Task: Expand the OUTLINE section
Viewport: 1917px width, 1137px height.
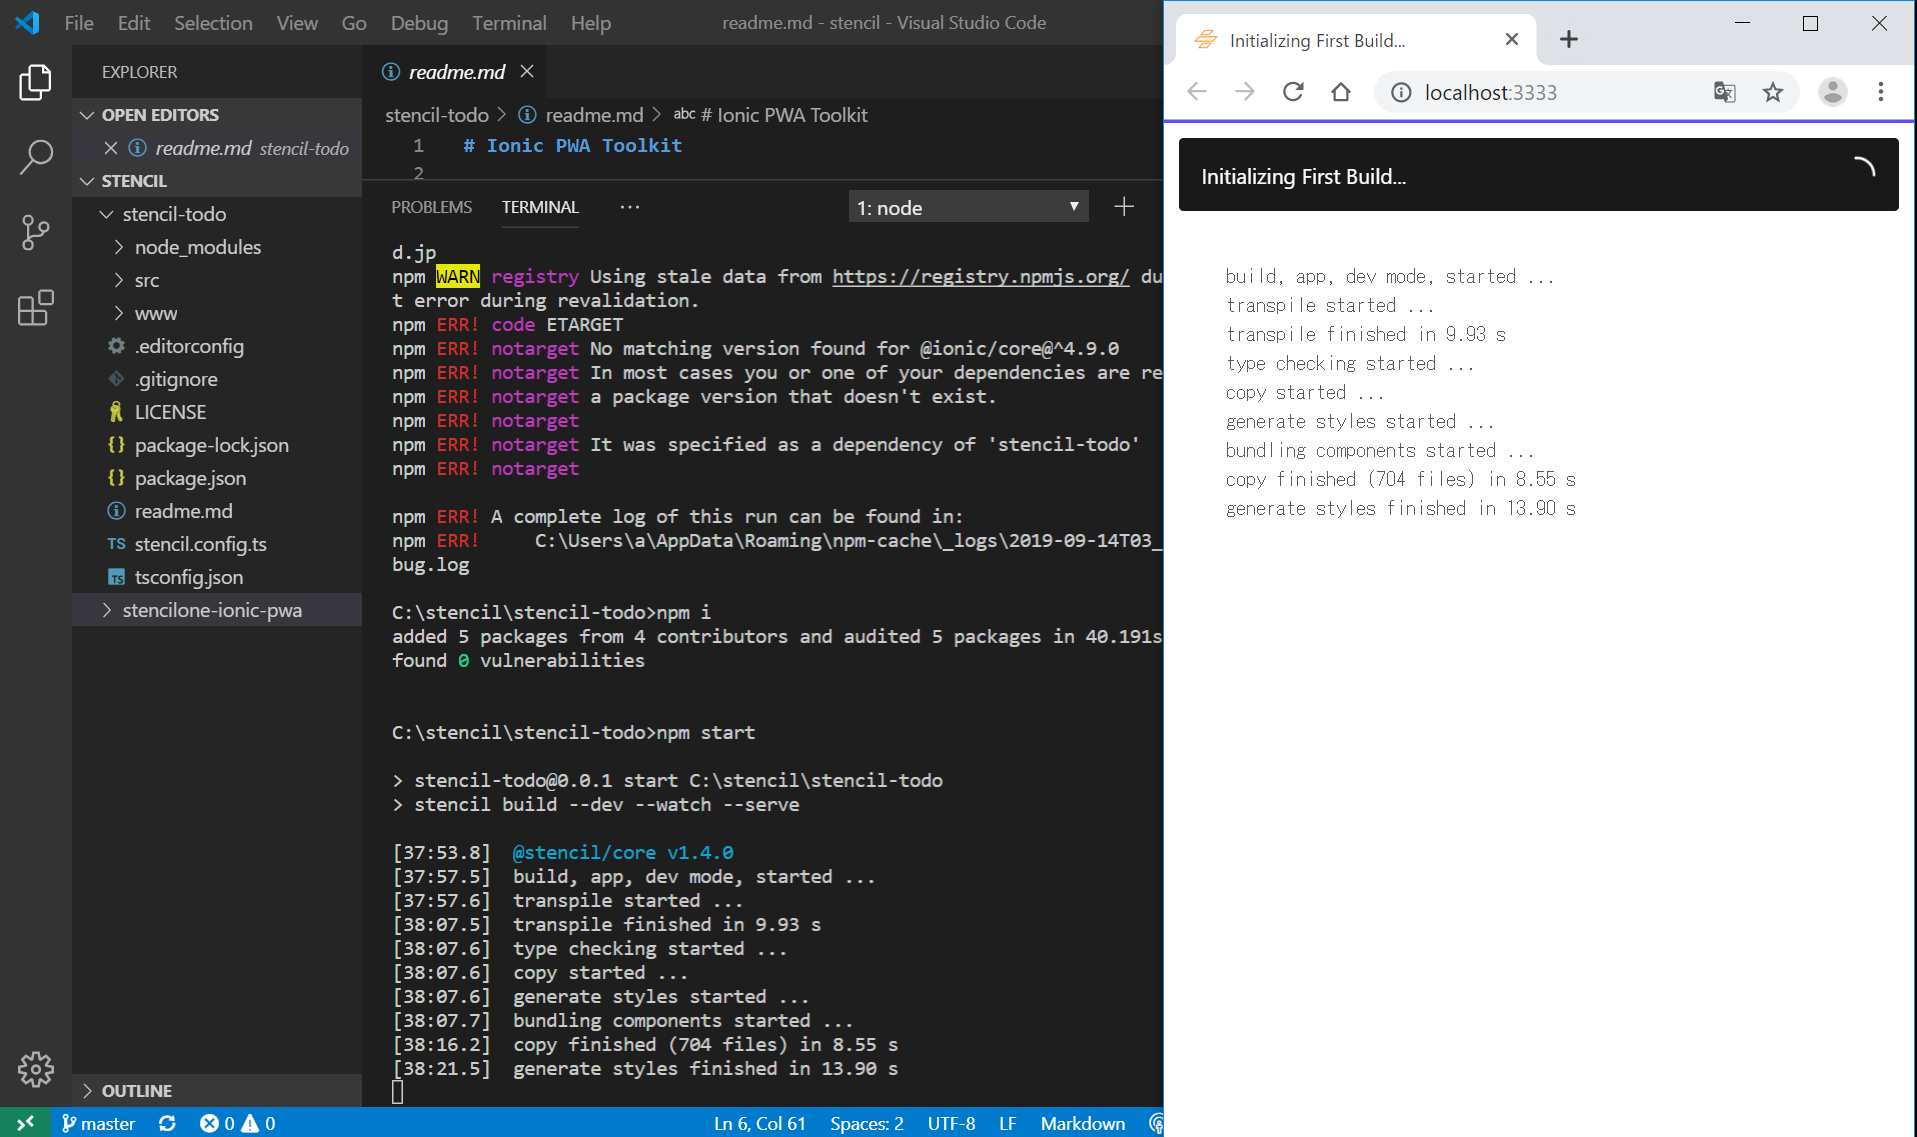Action: 136,1090
